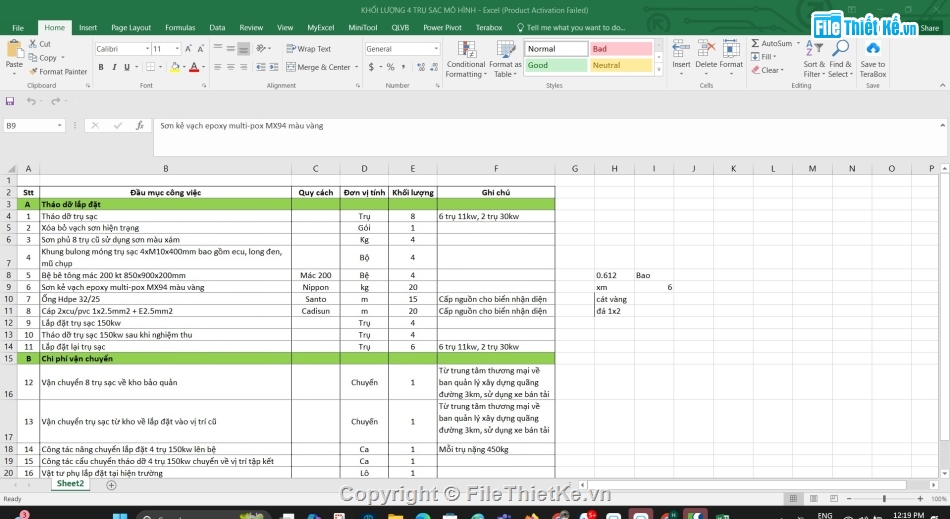Switch to the Insert tab

[x=88, y=28]
